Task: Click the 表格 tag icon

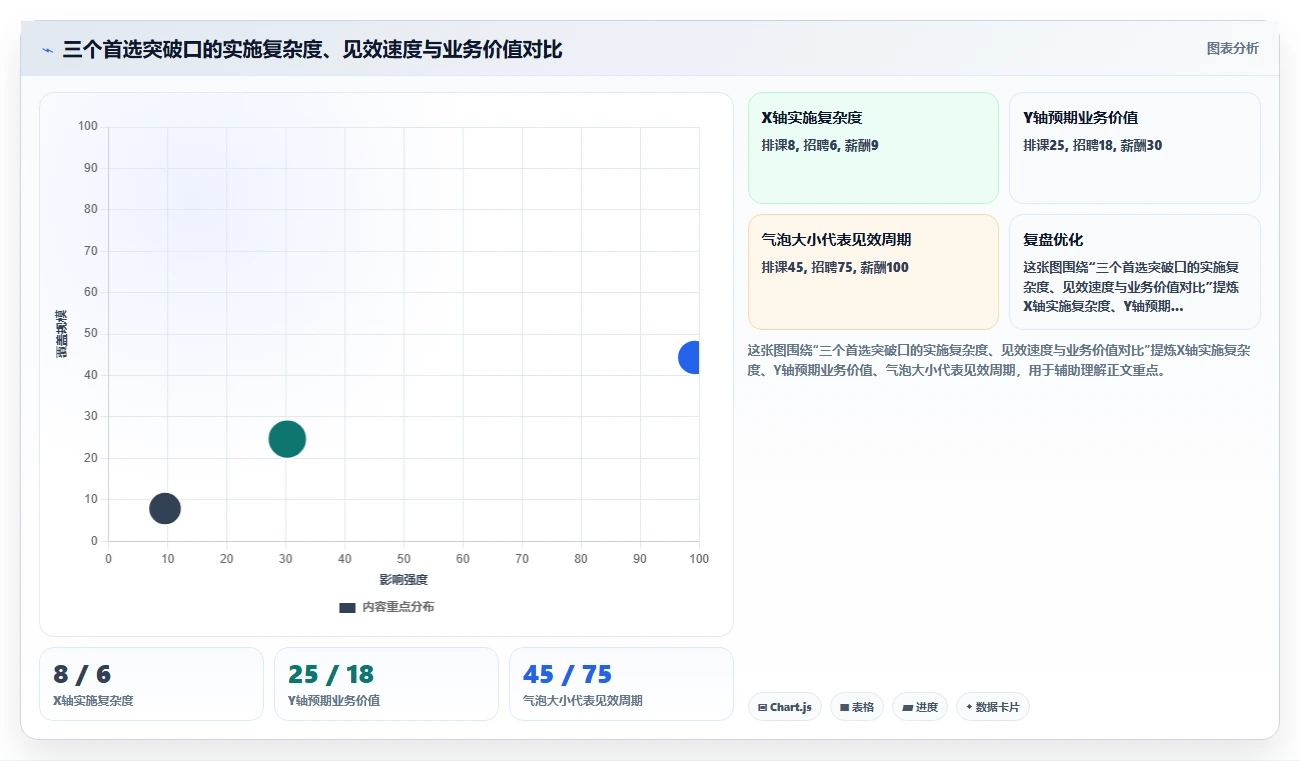Action: point(844,707)
